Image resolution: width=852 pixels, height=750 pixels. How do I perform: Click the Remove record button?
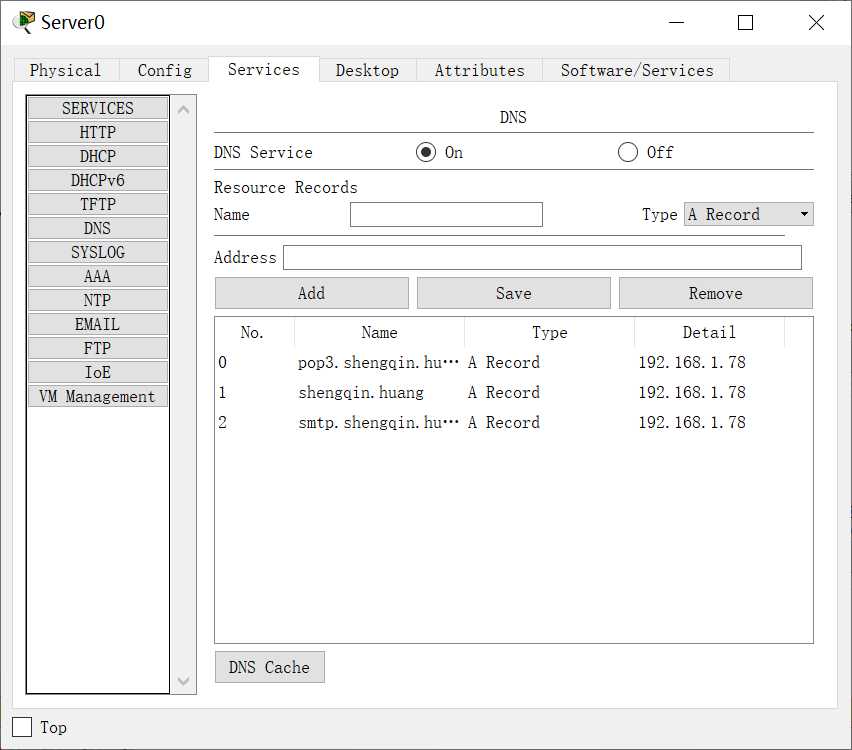coord(716,293)
